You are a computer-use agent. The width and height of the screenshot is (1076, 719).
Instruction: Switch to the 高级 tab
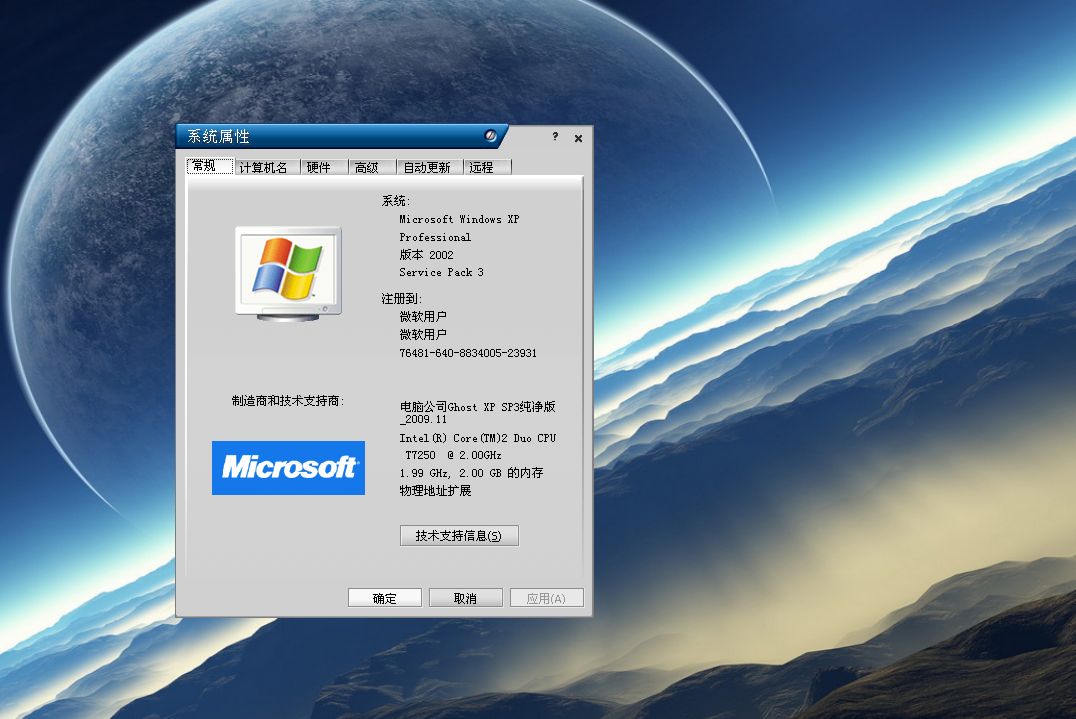(372, 167)
